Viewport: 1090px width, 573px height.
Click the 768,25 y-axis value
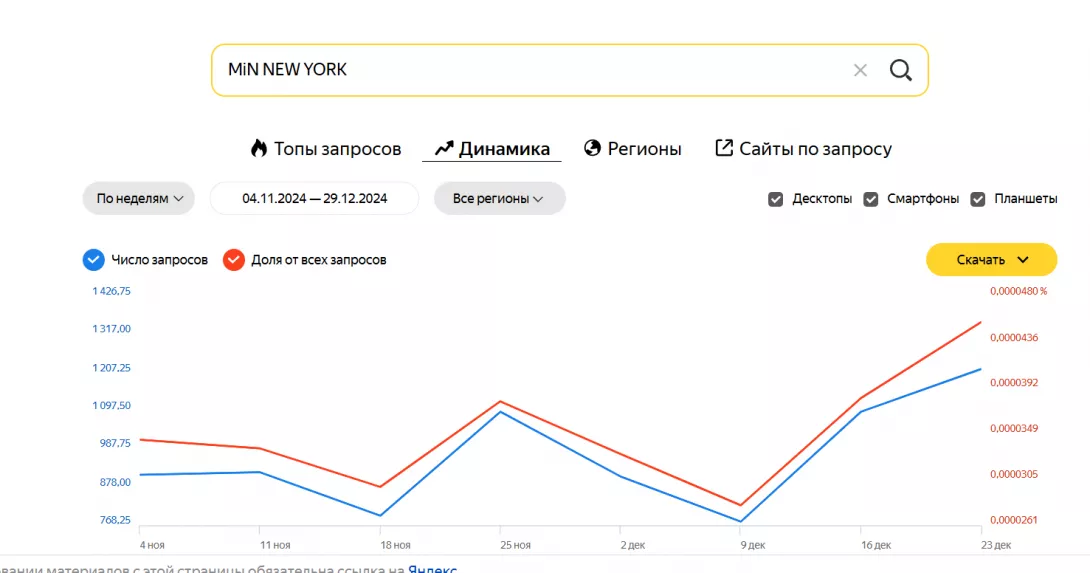pyautogui.click(x=115, y=519)
